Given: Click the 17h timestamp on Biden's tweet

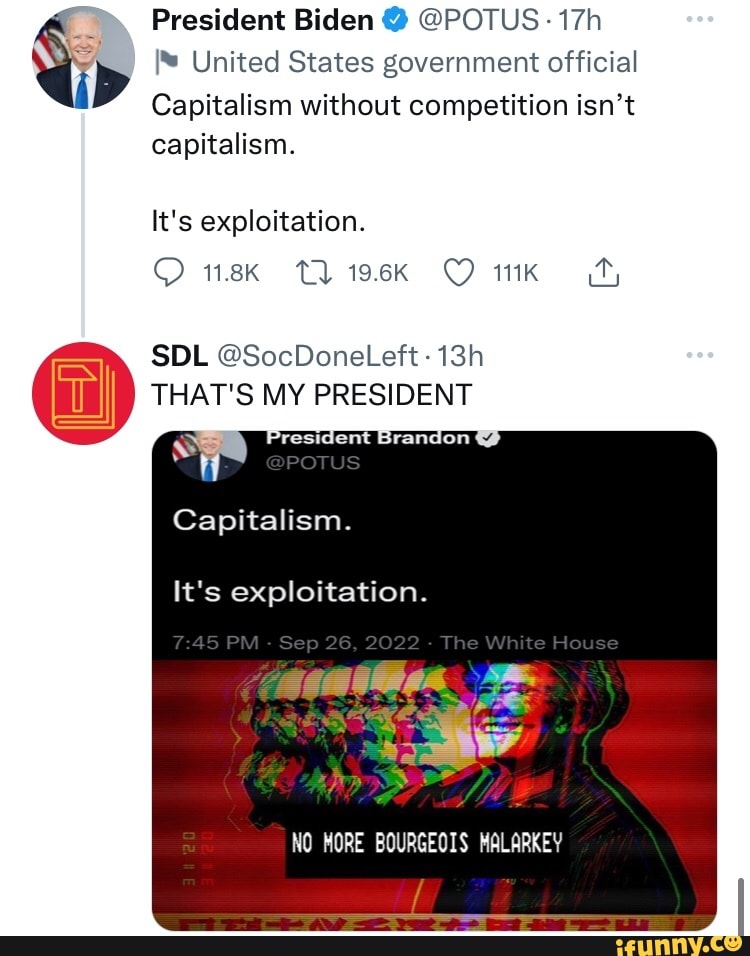Looking at the screenshot, I should coord(579,18).
